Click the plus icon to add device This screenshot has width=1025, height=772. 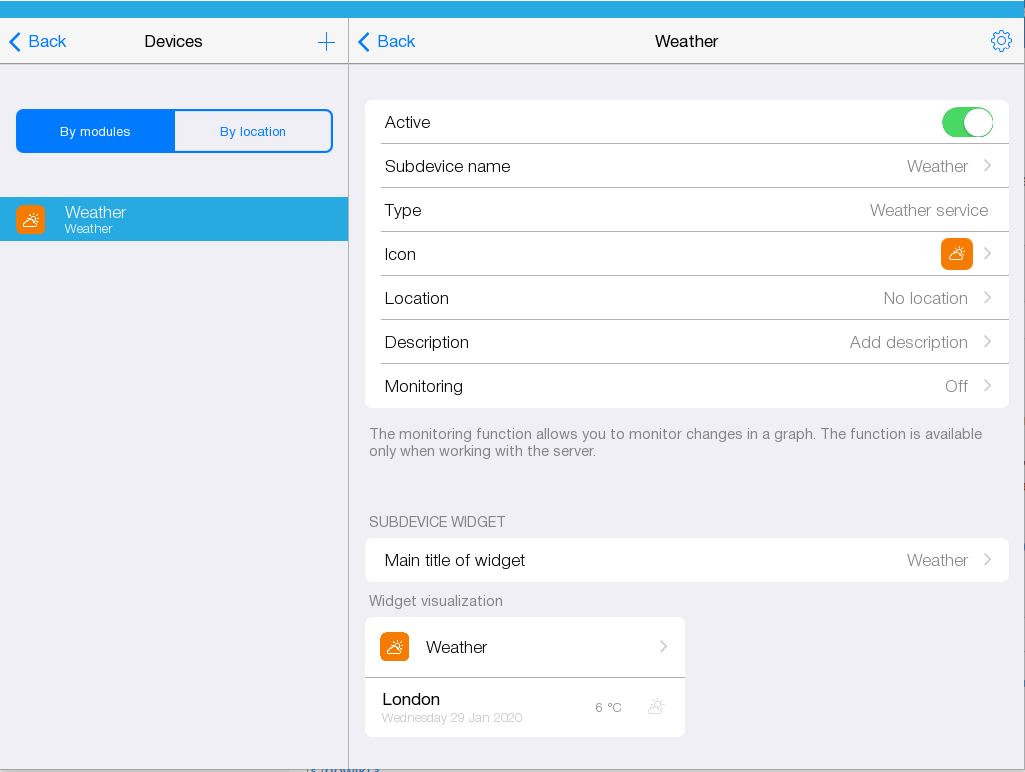(326, 41)
